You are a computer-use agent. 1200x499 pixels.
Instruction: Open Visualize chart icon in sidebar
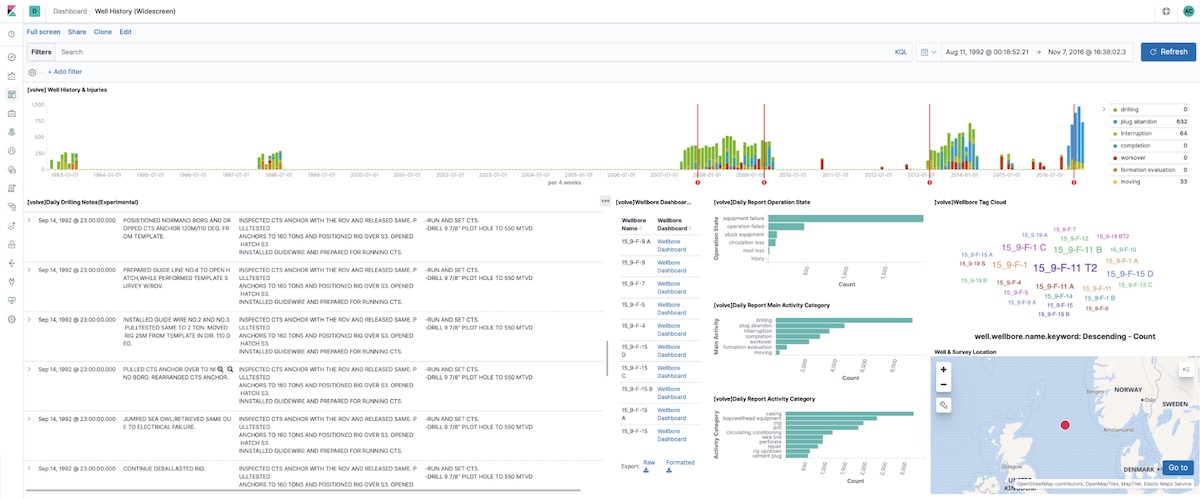[11, 76]
